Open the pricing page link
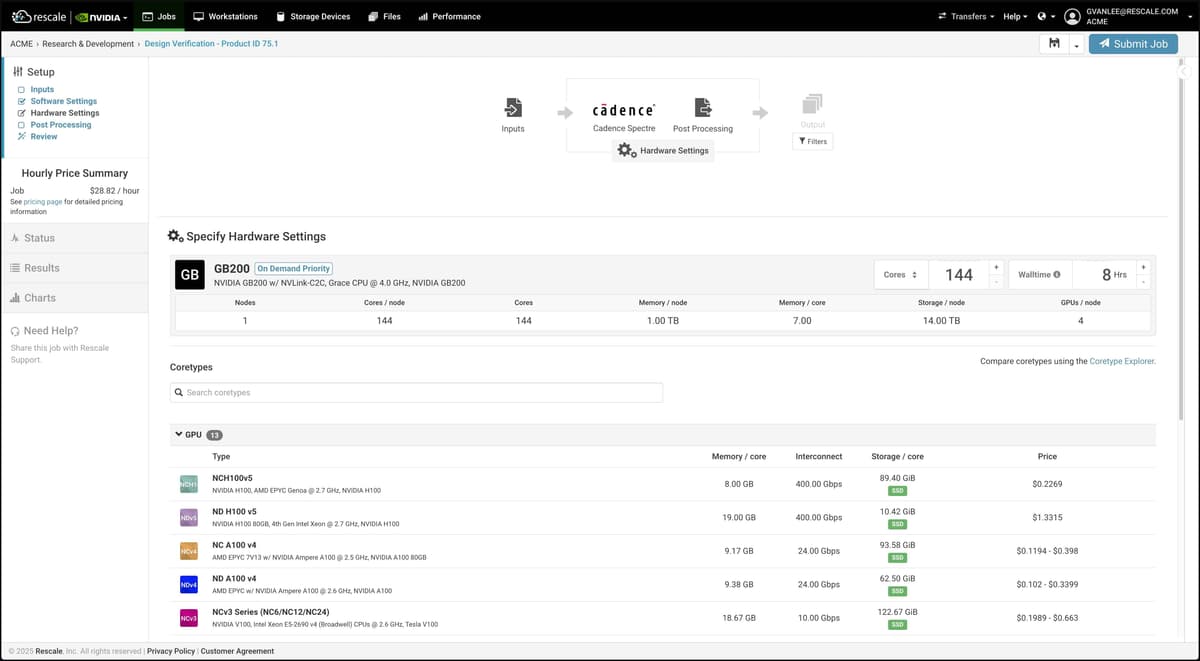 click(42, 201)
